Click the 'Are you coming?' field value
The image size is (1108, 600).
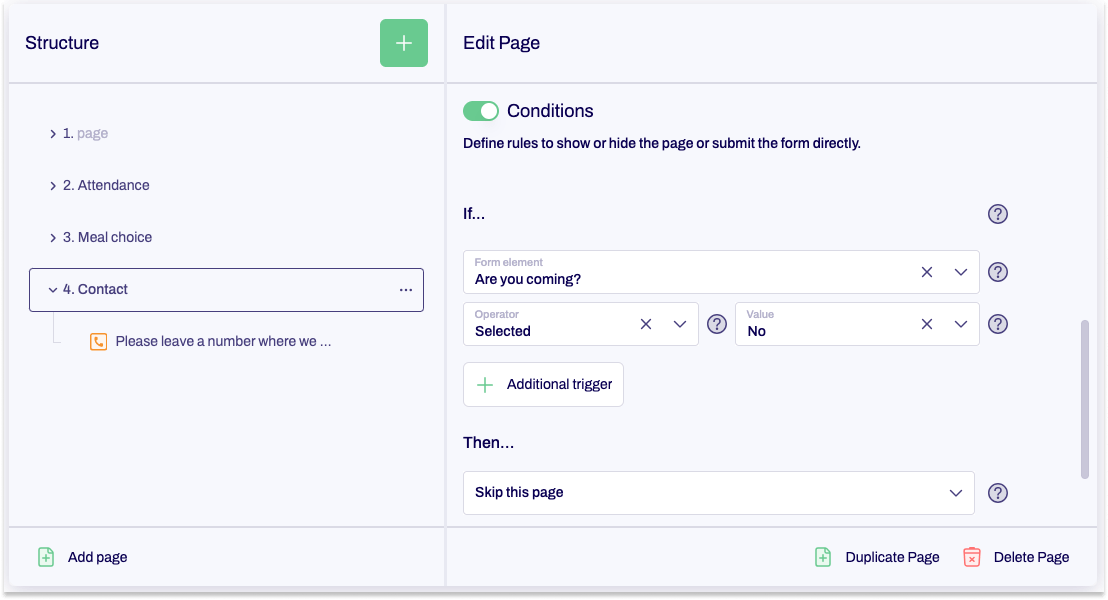[528, 280]
